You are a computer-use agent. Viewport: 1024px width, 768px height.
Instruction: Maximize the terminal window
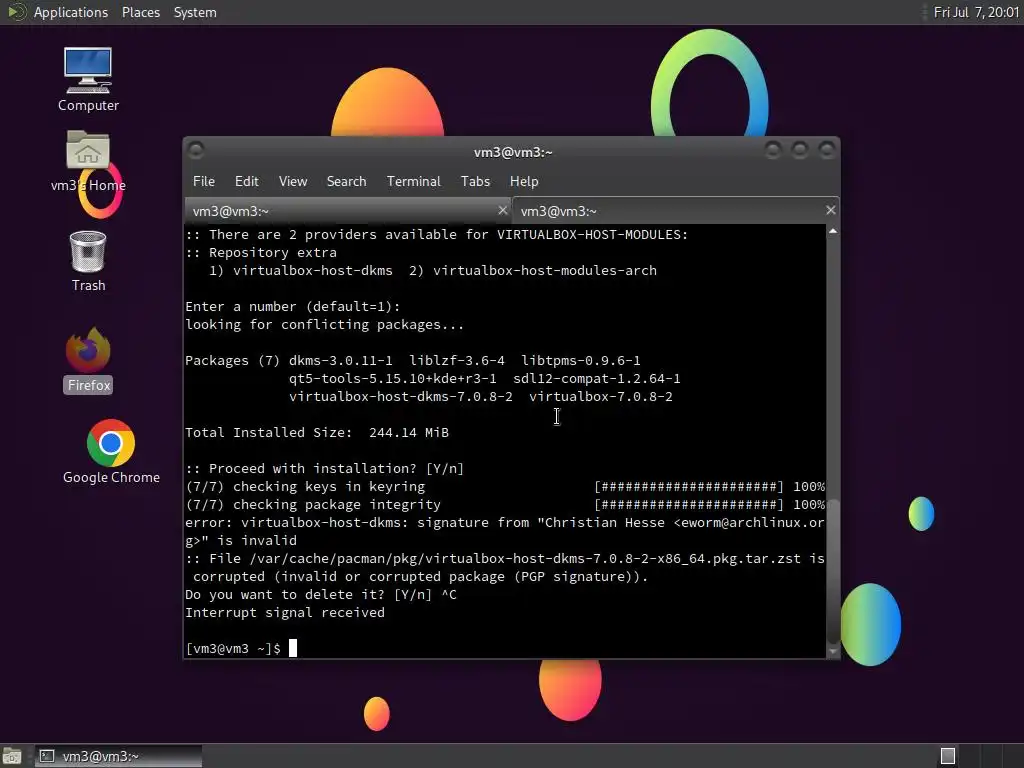(800, 151)
